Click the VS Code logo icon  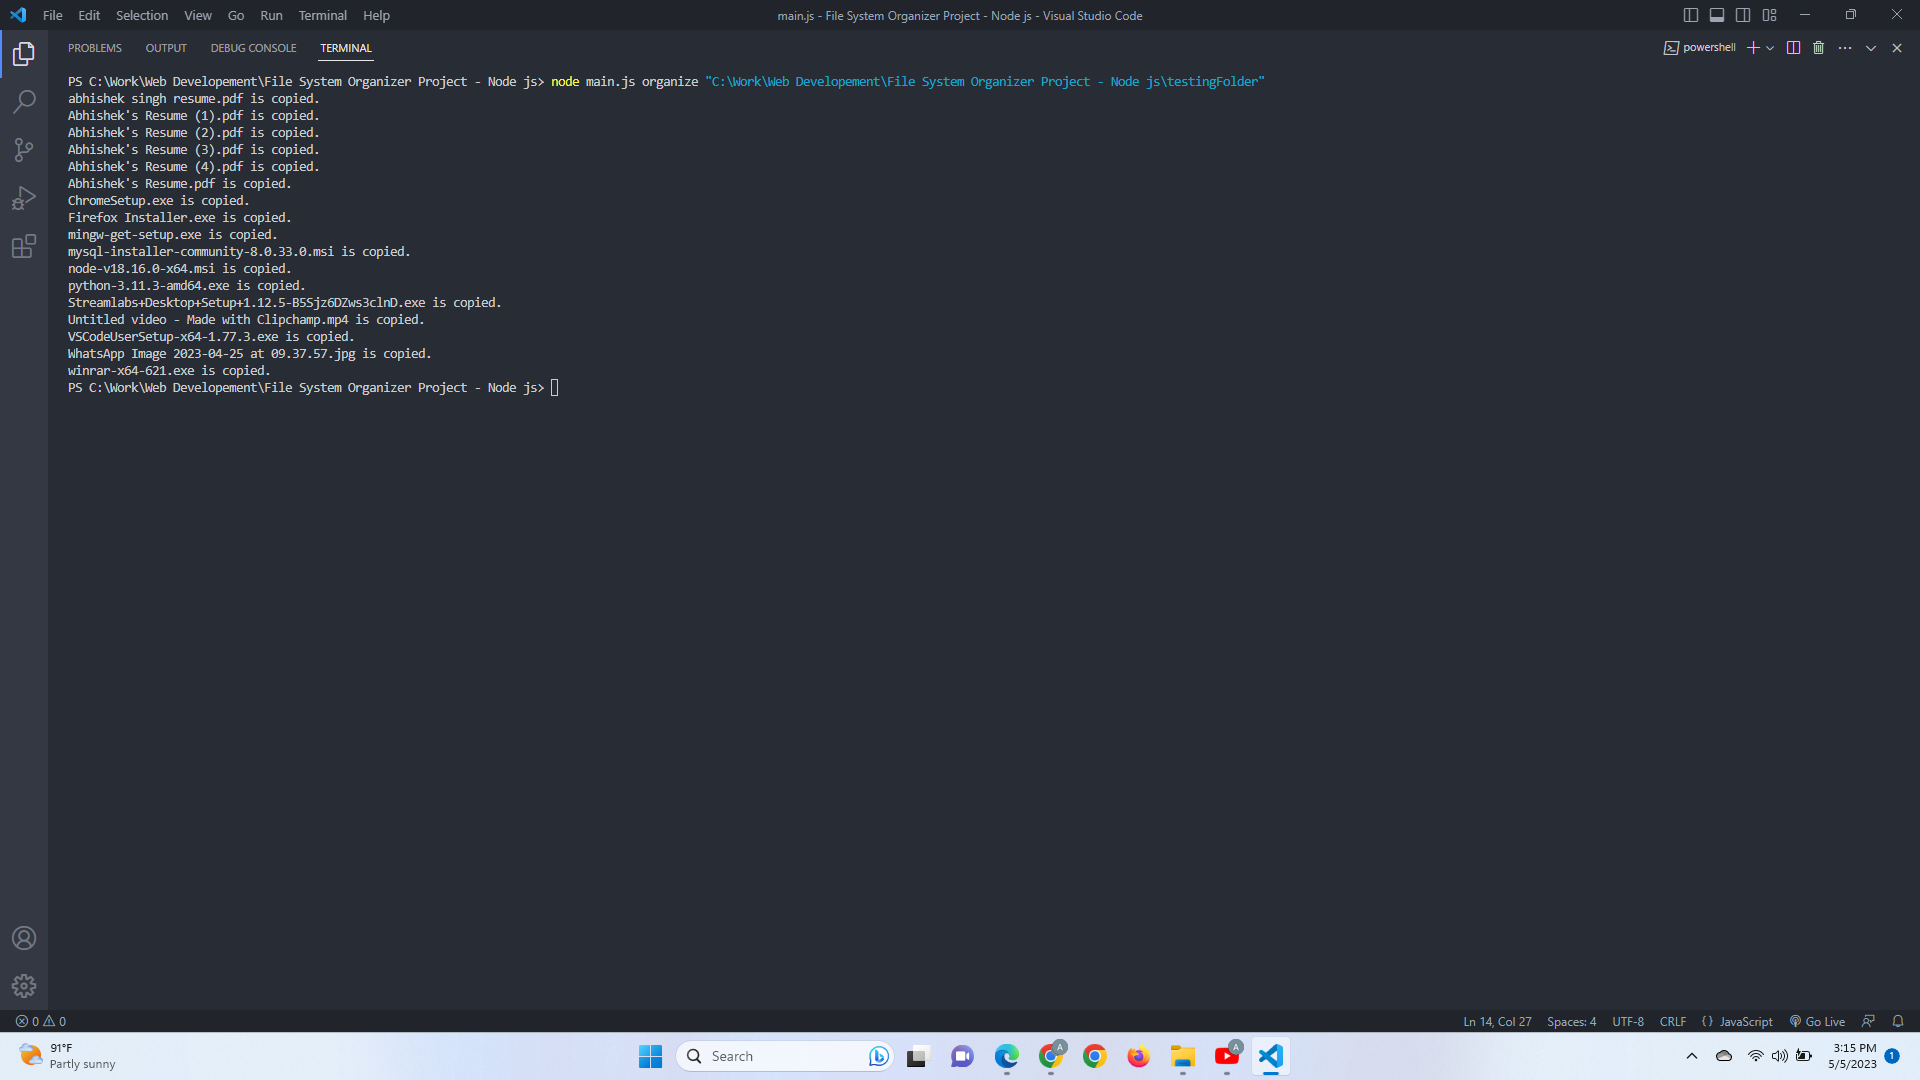(18, 15)
